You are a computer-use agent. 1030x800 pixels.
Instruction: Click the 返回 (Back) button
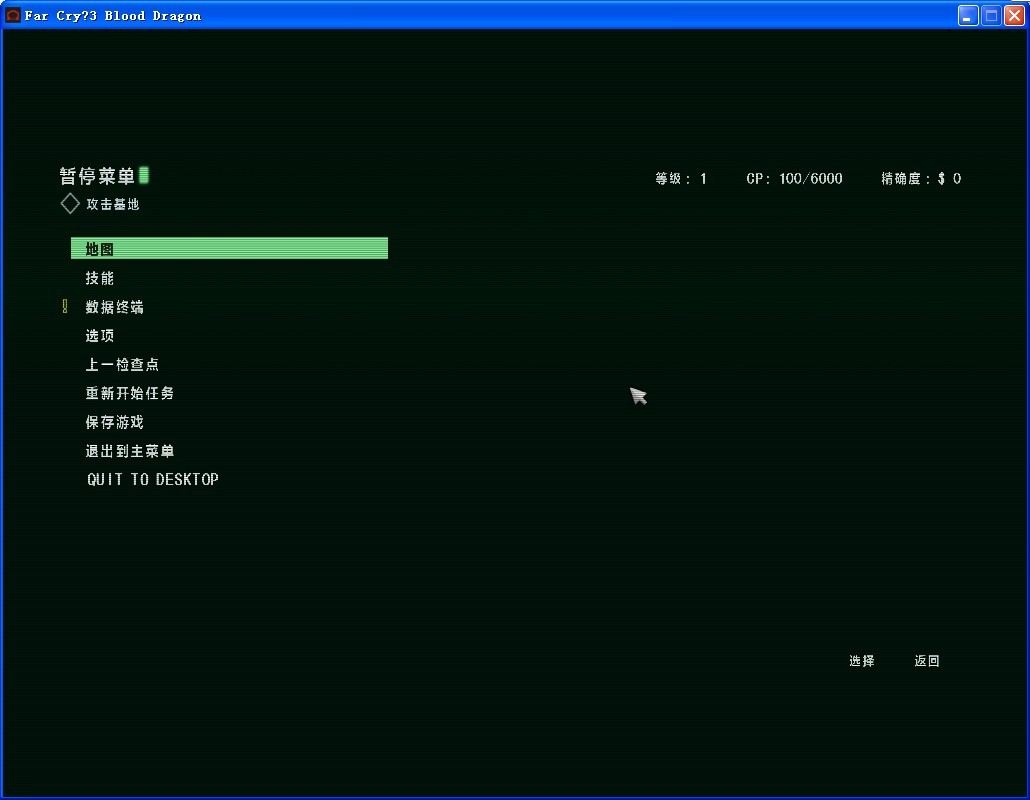(x=927, y=661)
